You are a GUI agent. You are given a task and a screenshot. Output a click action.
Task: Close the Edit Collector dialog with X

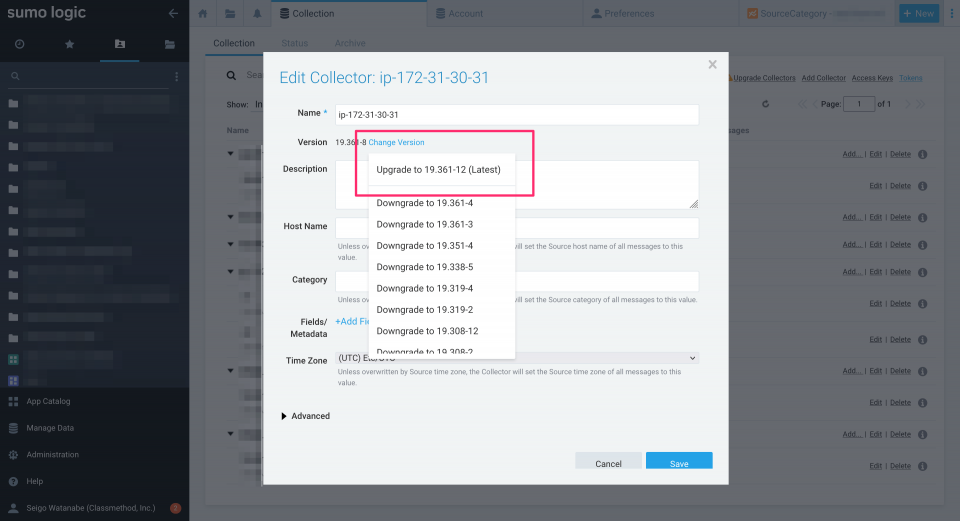pos(712,65)
